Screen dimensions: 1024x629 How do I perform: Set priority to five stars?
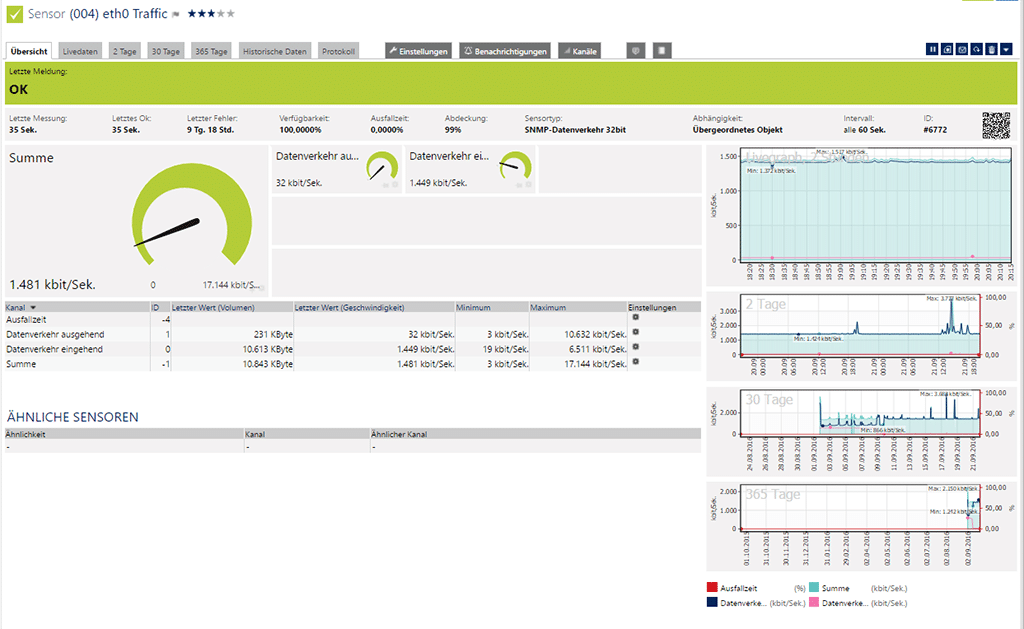click(x=231, y=14)
